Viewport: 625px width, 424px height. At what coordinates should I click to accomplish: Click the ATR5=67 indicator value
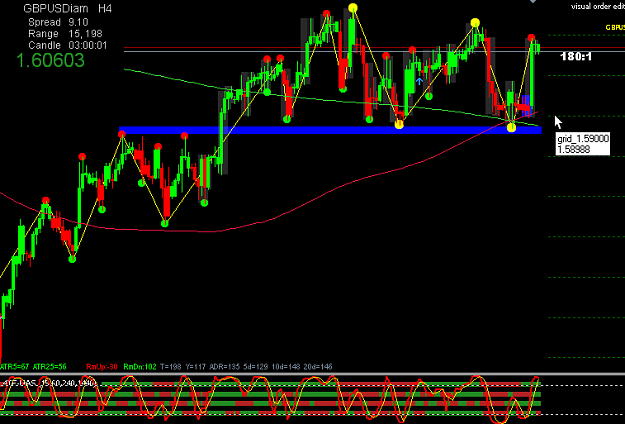(15, 367)
